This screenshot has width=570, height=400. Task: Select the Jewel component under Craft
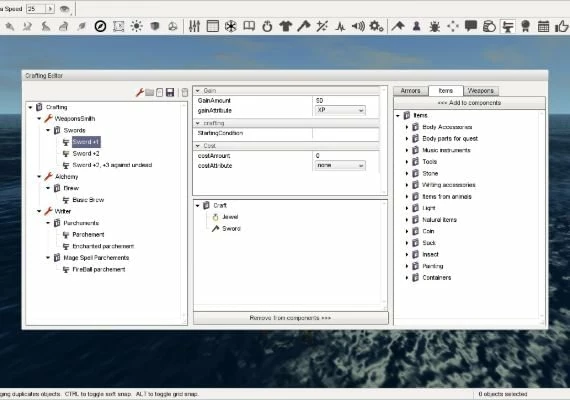click(230, 217)
